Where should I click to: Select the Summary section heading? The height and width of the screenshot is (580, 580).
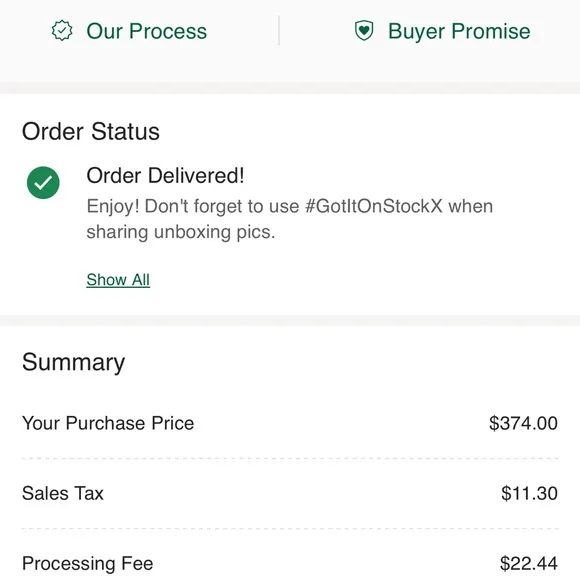click(x=74, y=362)
